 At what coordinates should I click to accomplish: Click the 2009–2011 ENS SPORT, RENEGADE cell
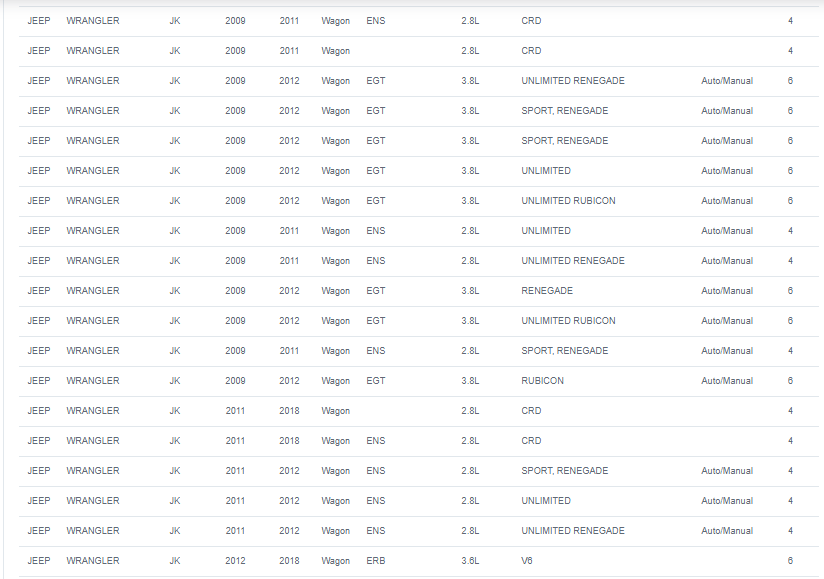tap(564, 350)
